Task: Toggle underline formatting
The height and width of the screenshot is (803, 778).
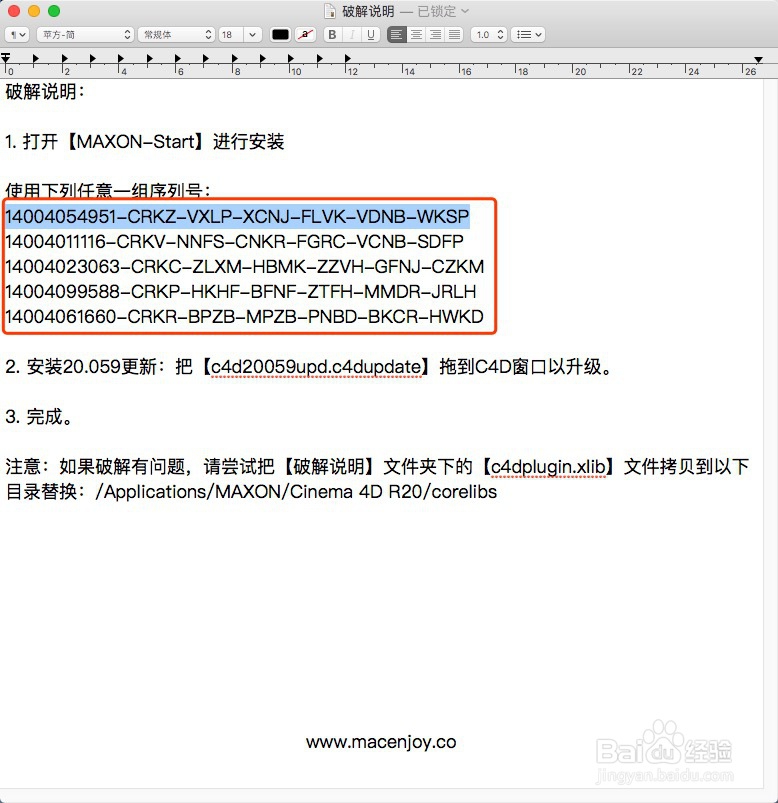Action: [x=371, y=34]
